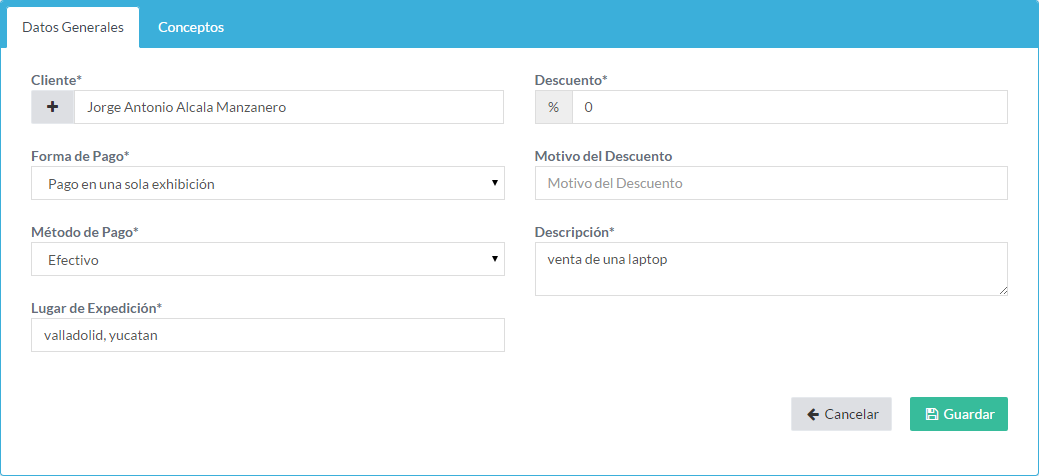Screen dimensions: 1039x476
Task: Click the percent symbol addon next to Descuento
Action: 553,107
